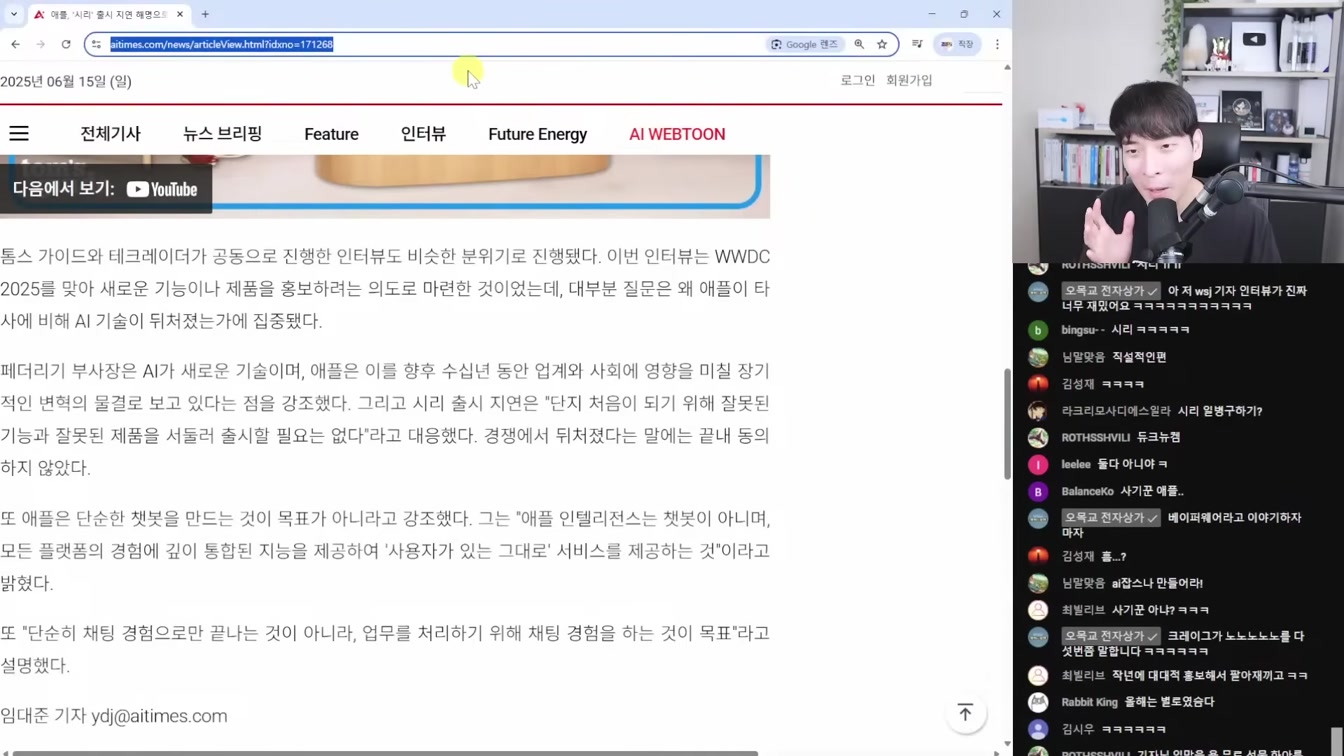Reload the aitimes.com article page
The height and width of the screenshot is (756, 1344).
point(66,44)
